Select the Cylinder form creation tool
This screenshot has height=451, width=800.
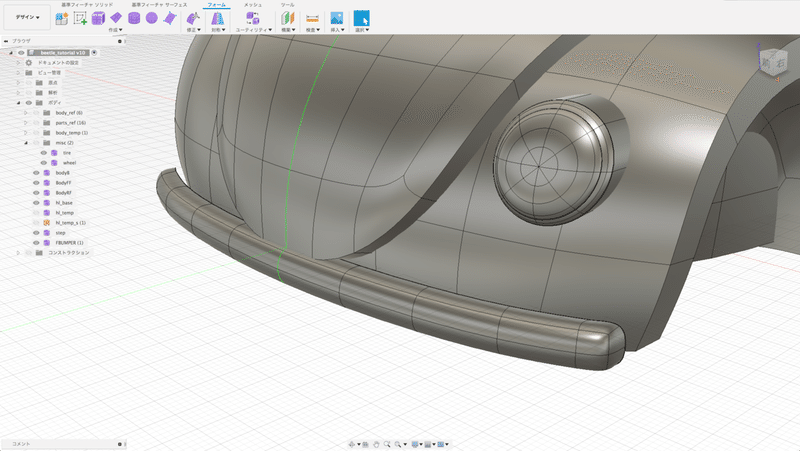(134, 18)
